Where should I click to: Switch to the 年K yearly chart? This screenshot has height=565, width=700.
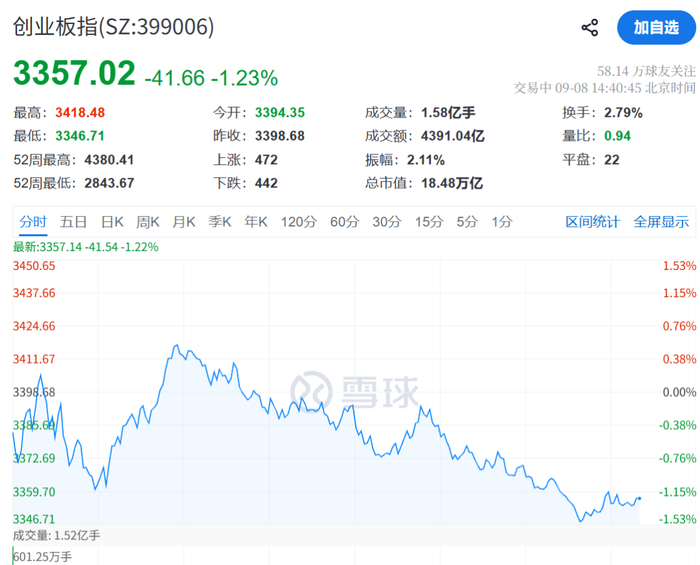(x=256, y=221)
